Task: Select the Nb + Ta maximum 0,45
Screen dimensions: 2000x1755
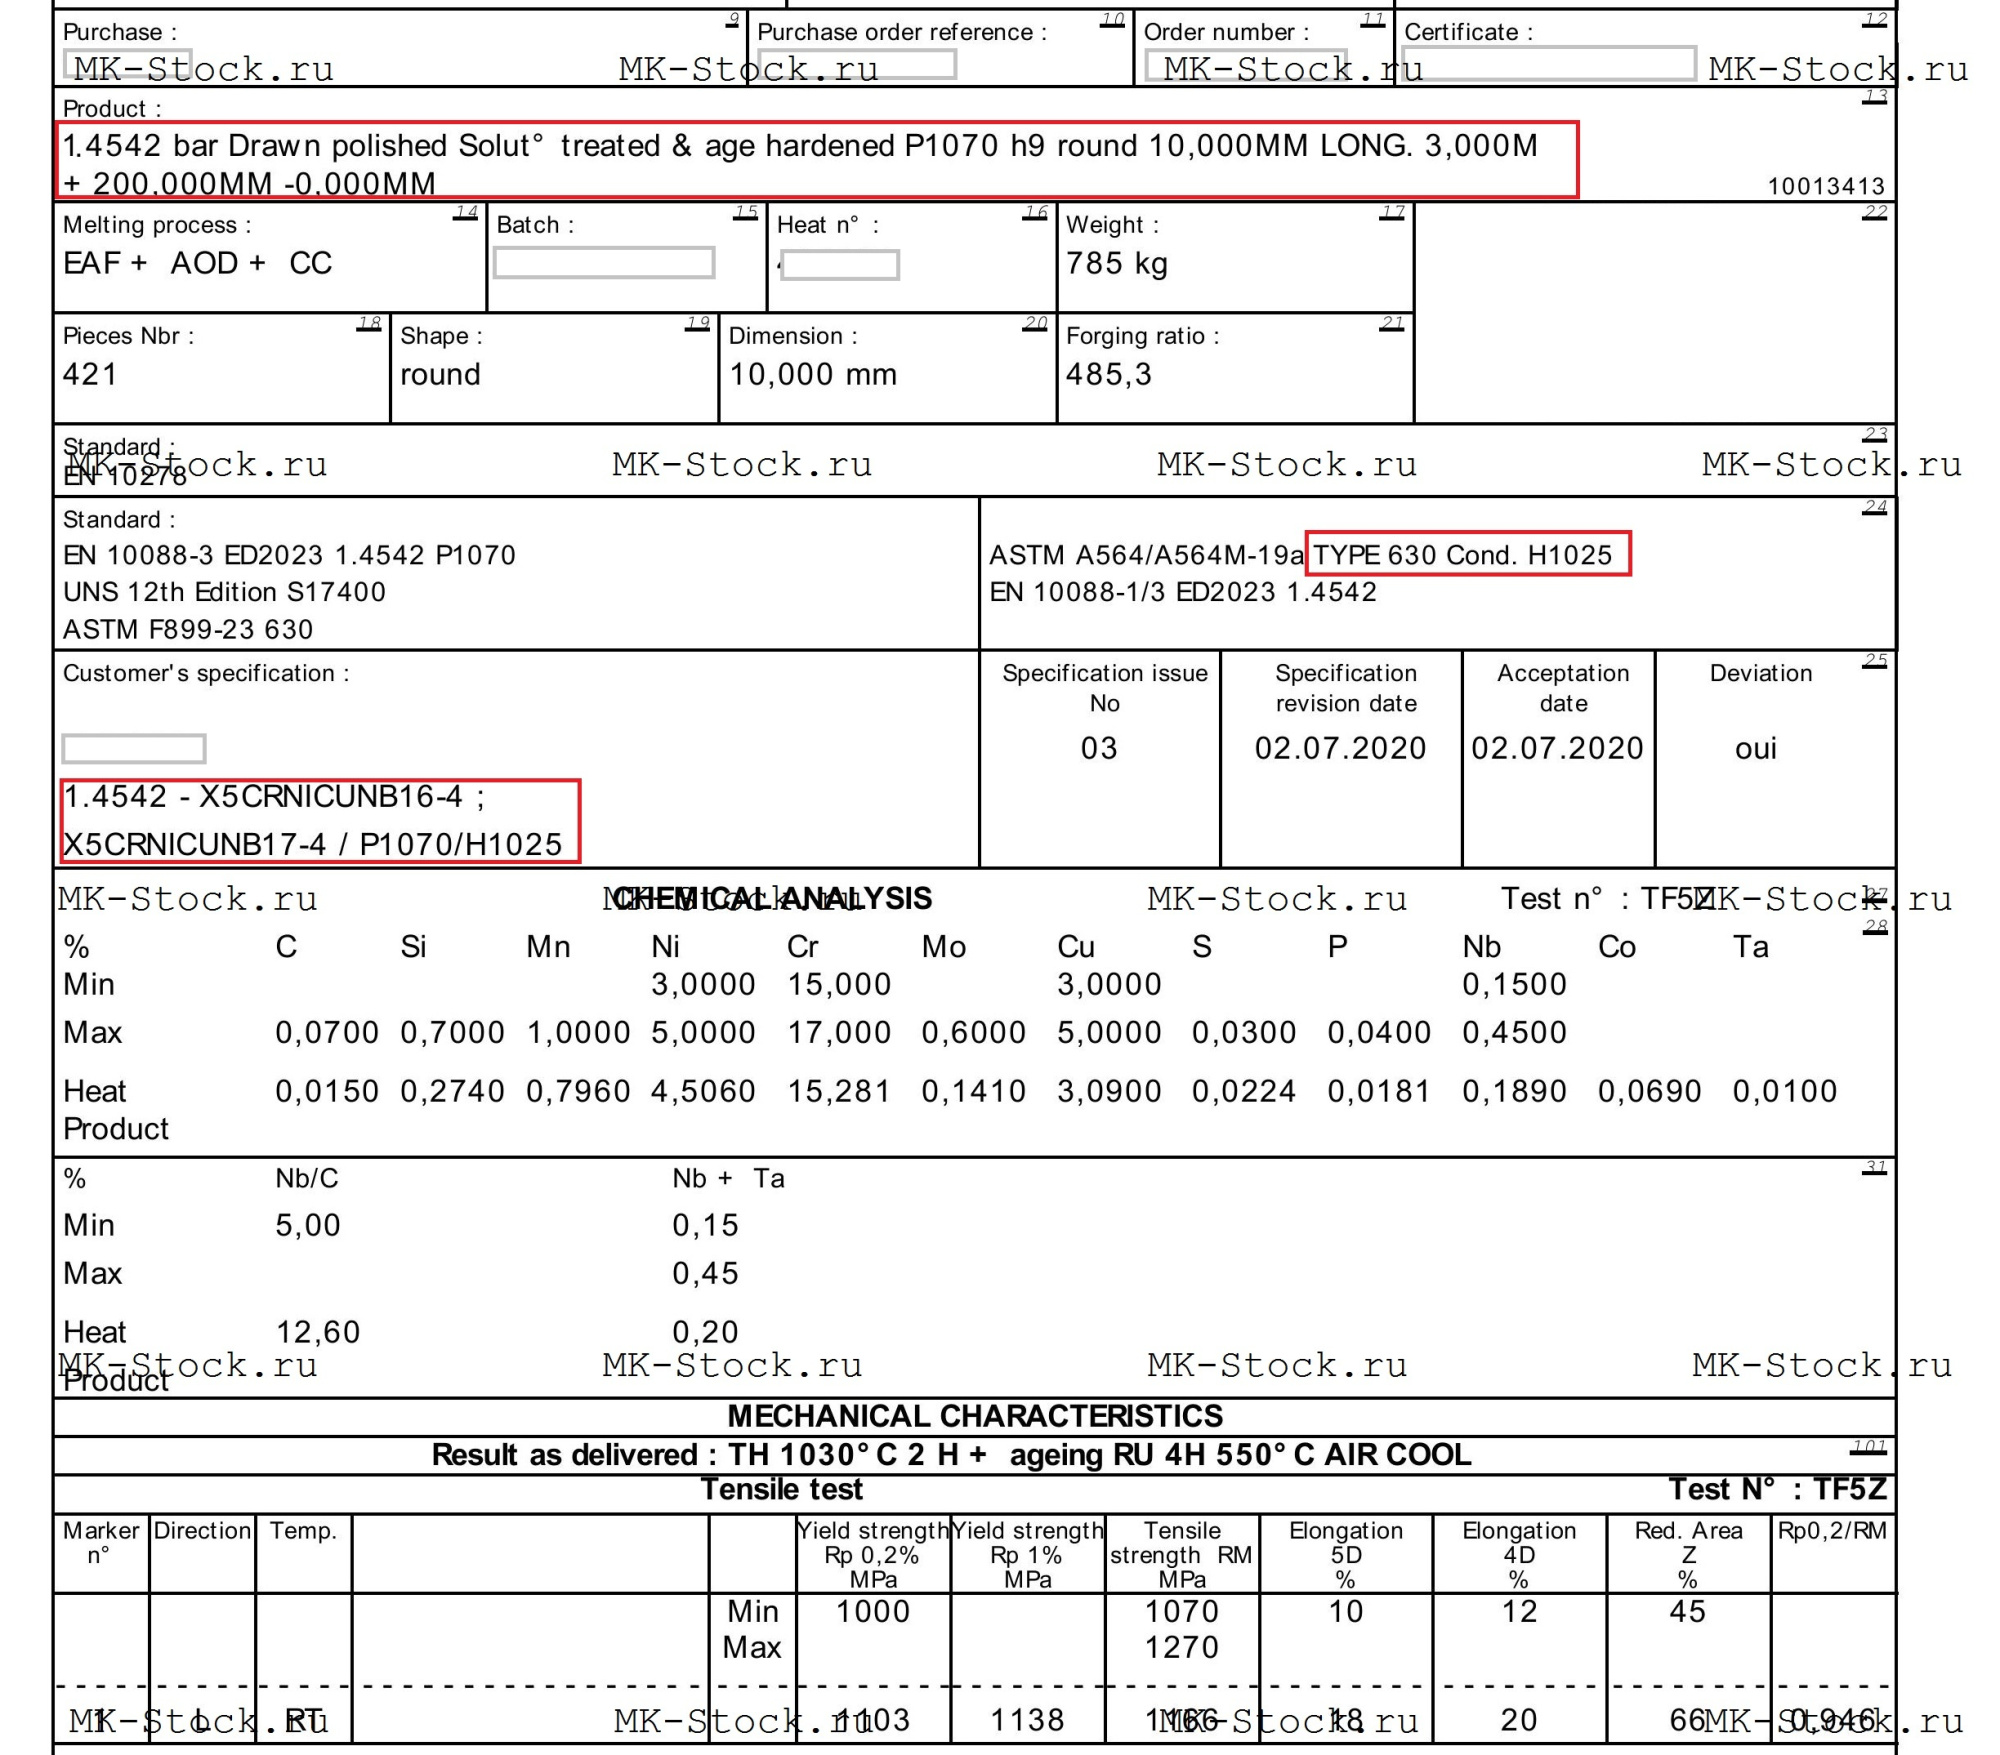Action: click(705, 1273)
